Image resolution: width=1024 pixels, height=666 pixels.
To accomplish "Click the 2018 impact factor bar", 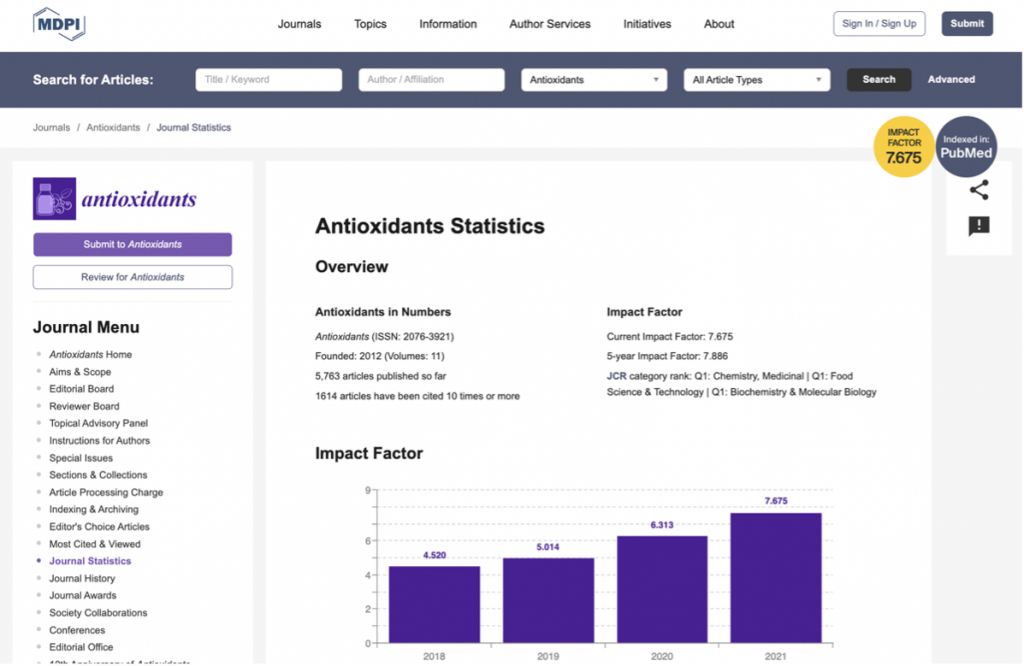I will (434, 605).
